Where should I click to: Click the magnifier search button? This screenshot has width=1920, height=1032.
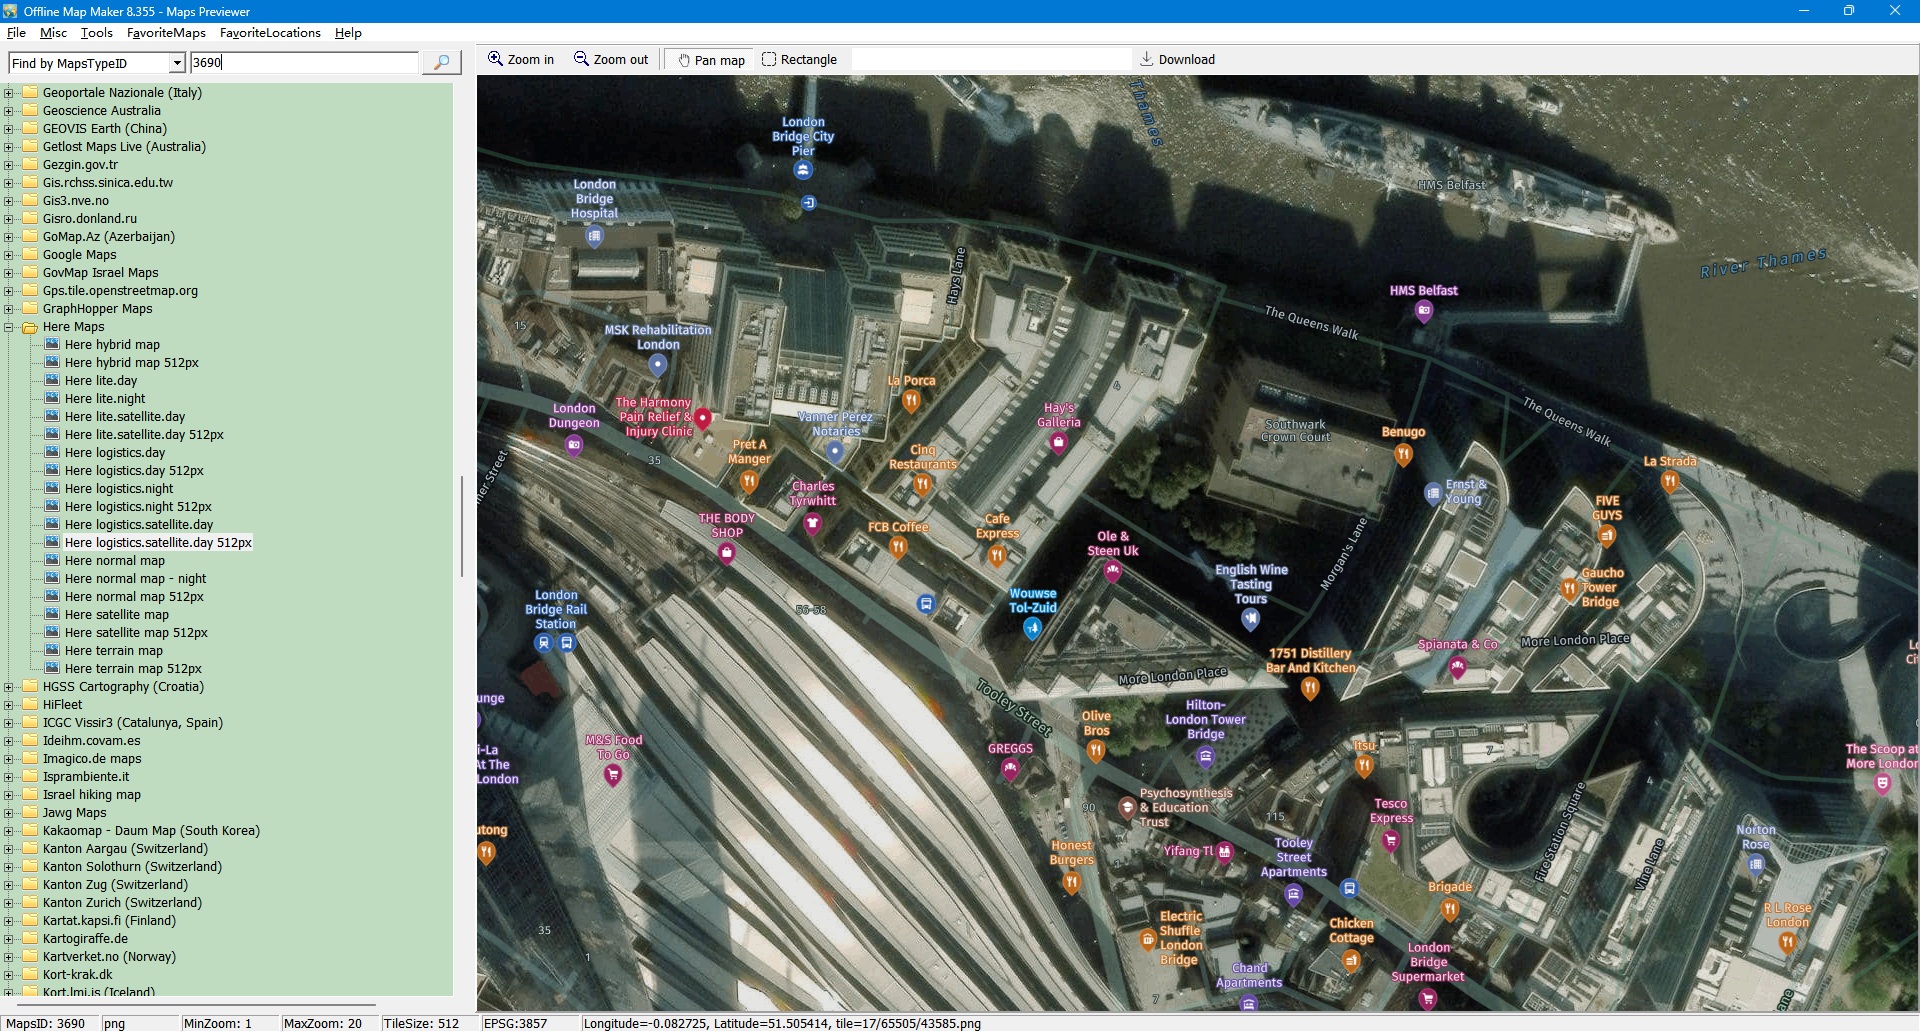tap(441, 63)
